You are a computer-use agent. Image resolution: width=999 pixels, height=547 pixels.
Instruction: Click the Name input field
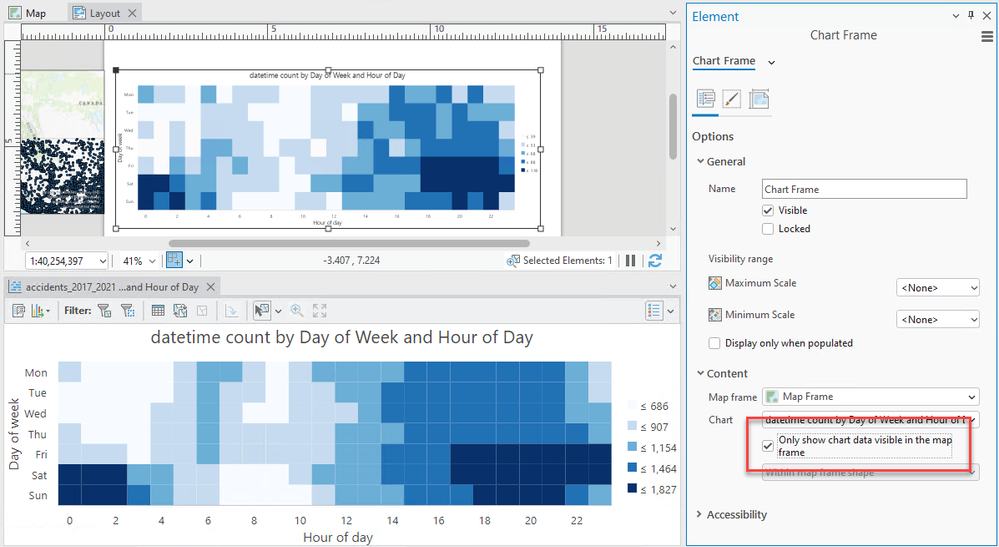click(864, 189)
